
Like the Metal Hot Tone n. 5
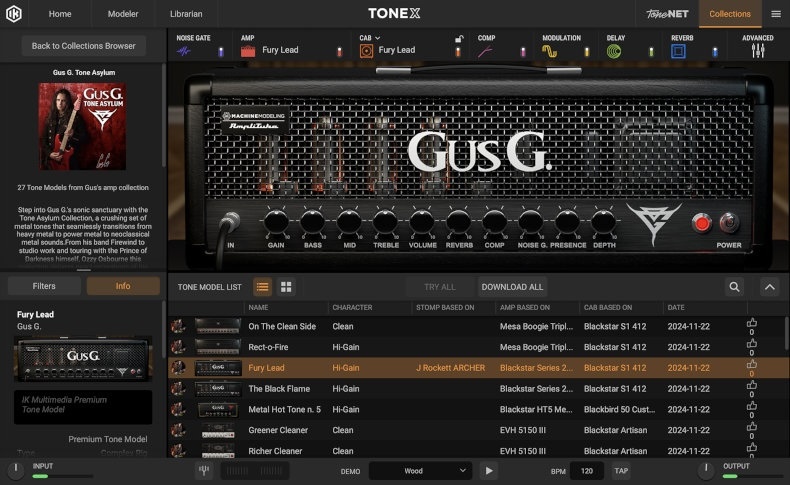pyautogui.click(x=751, y=406)
